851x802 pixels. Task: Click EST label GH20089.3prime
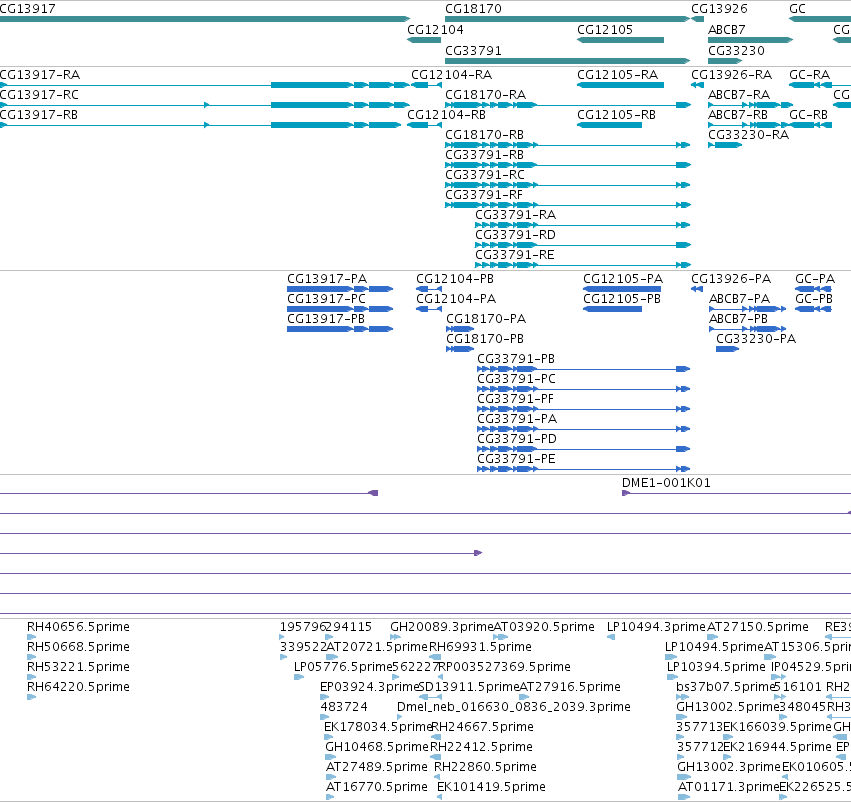[x=441, y=627]
